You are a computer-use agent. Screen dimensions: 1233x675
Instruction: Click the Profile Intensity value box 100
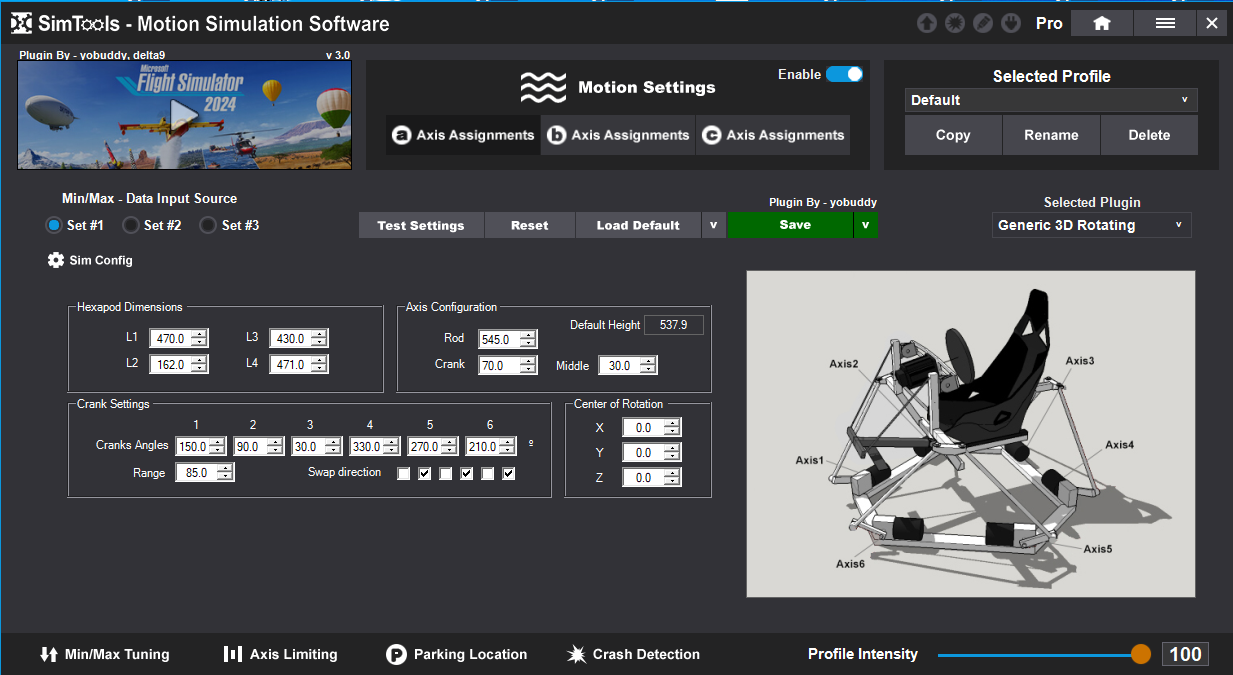pyautogui.click(x=1185, y=654)
